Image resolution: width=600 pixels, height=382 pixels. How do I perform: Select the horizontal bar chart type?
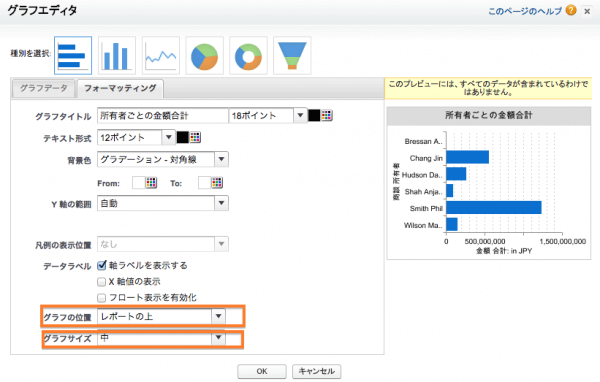73,56
